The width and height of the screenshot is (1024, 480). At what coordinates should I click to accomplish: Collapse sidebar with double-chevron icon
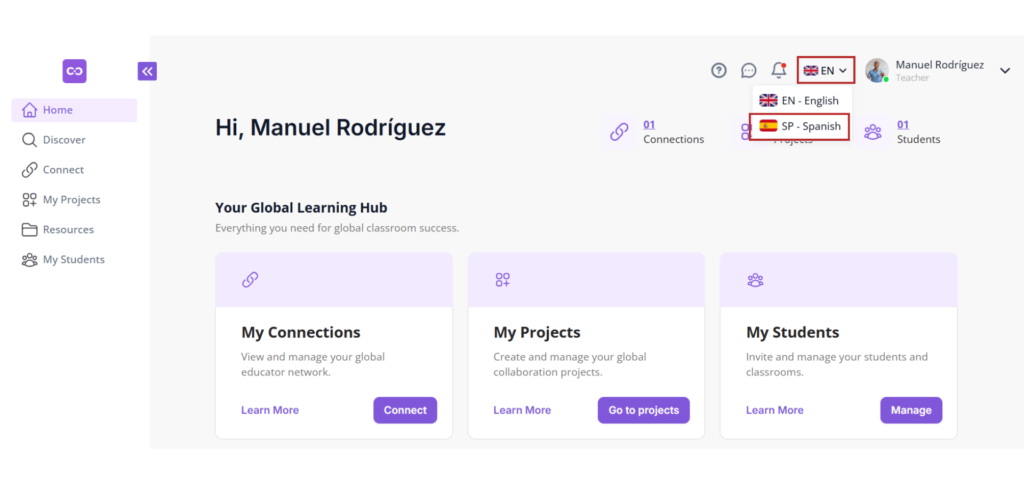(147, 71)
